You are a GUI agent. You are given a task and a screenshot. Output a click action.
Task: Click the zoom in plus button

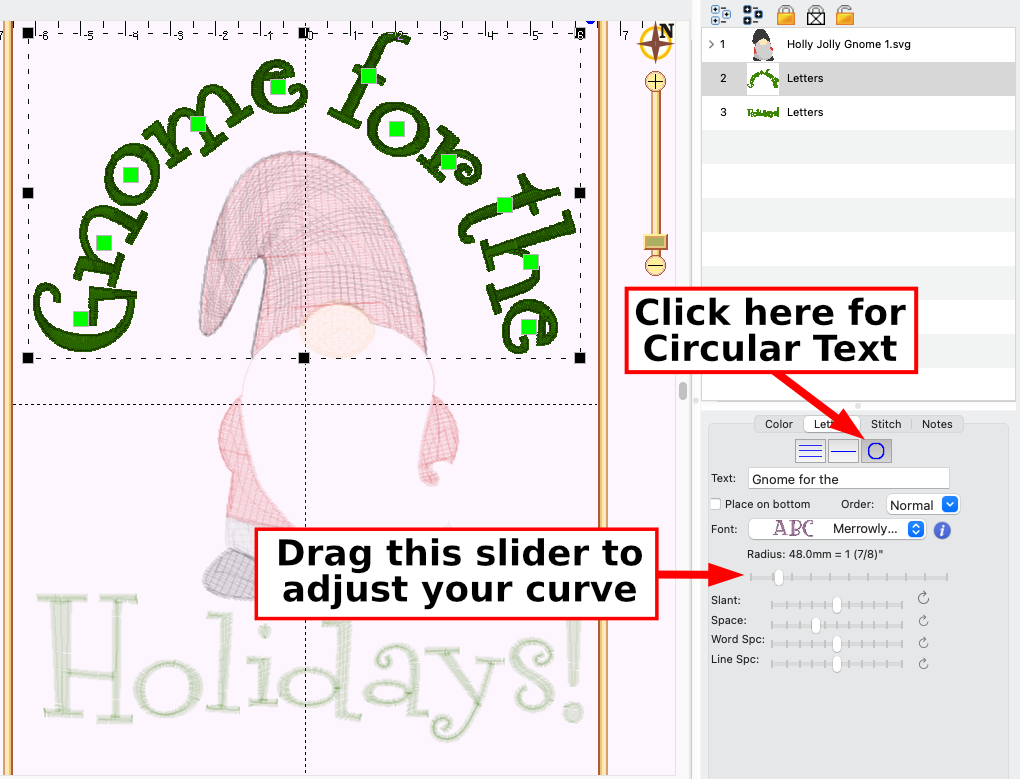(655, 82)
